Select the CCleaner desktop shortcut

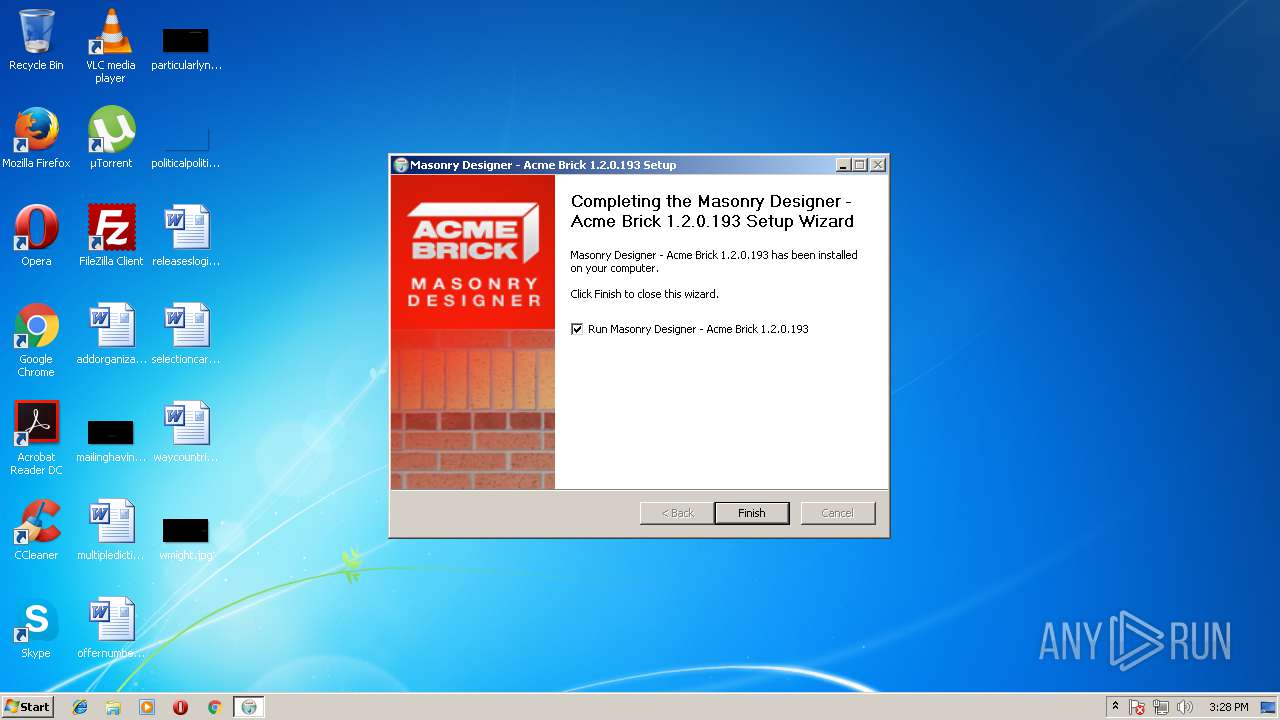coord(36,531)
